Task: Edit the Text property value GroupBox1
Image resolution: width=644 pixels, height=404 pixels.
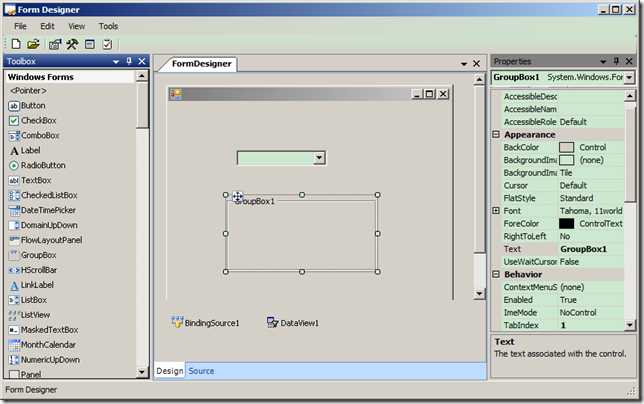Action: [x=591, y=249]
